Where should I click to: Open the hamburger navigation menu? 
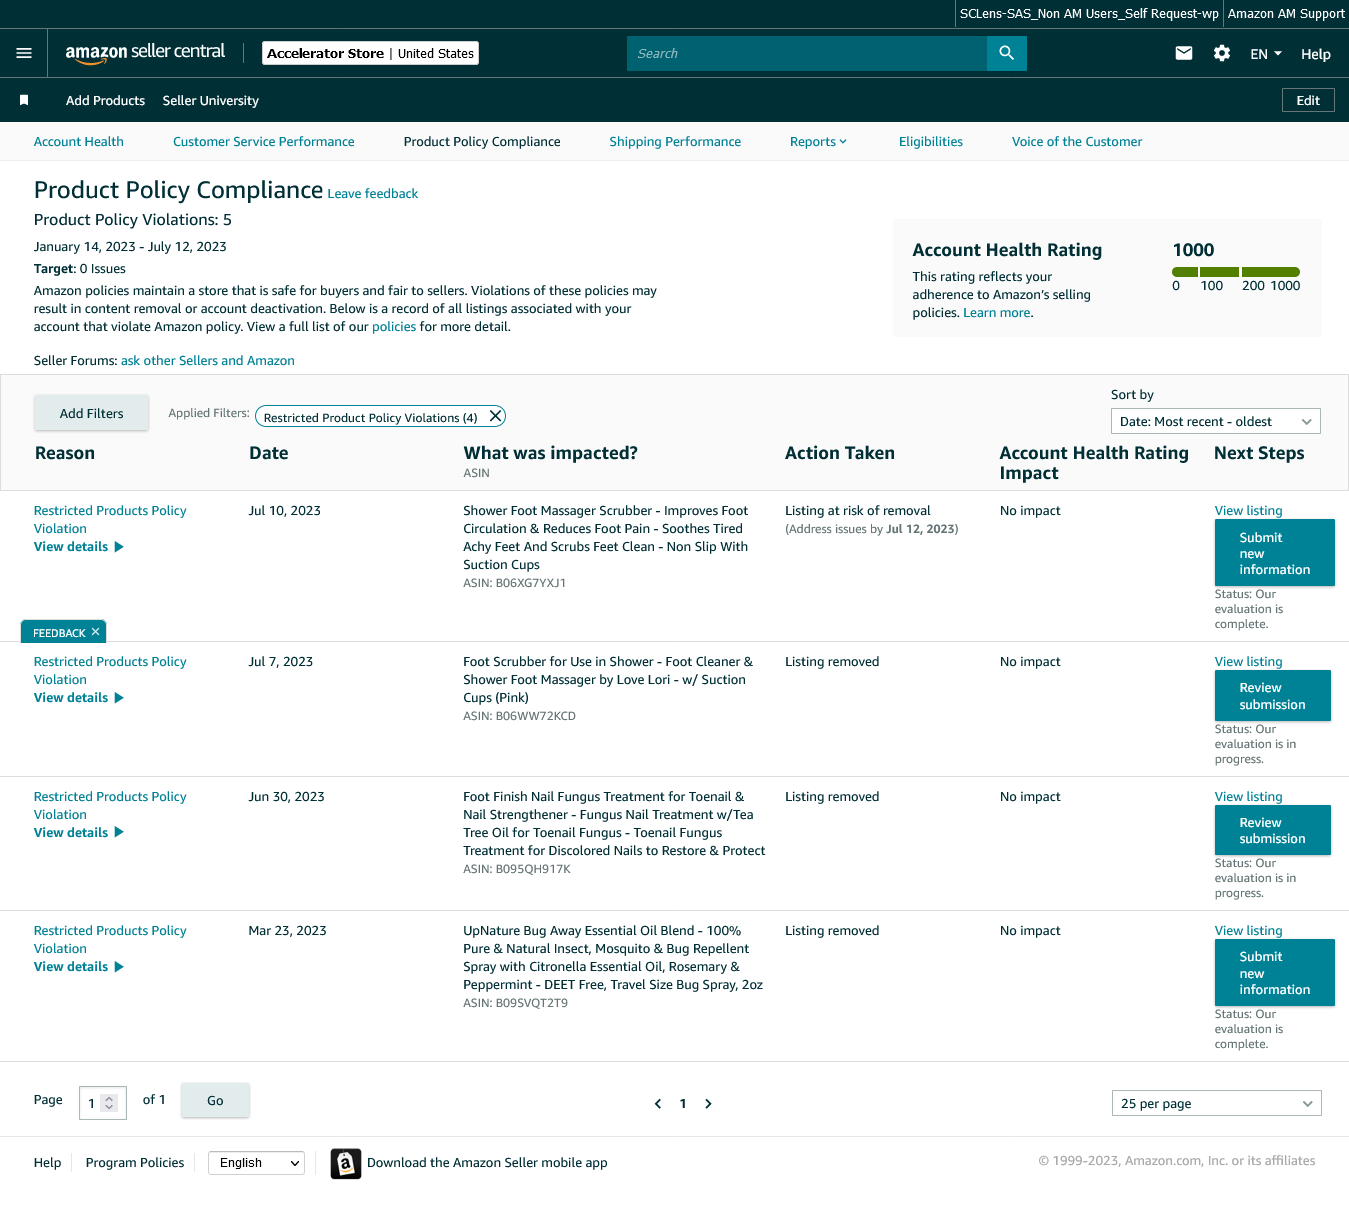pyautogui.click(x=24, y=53)
